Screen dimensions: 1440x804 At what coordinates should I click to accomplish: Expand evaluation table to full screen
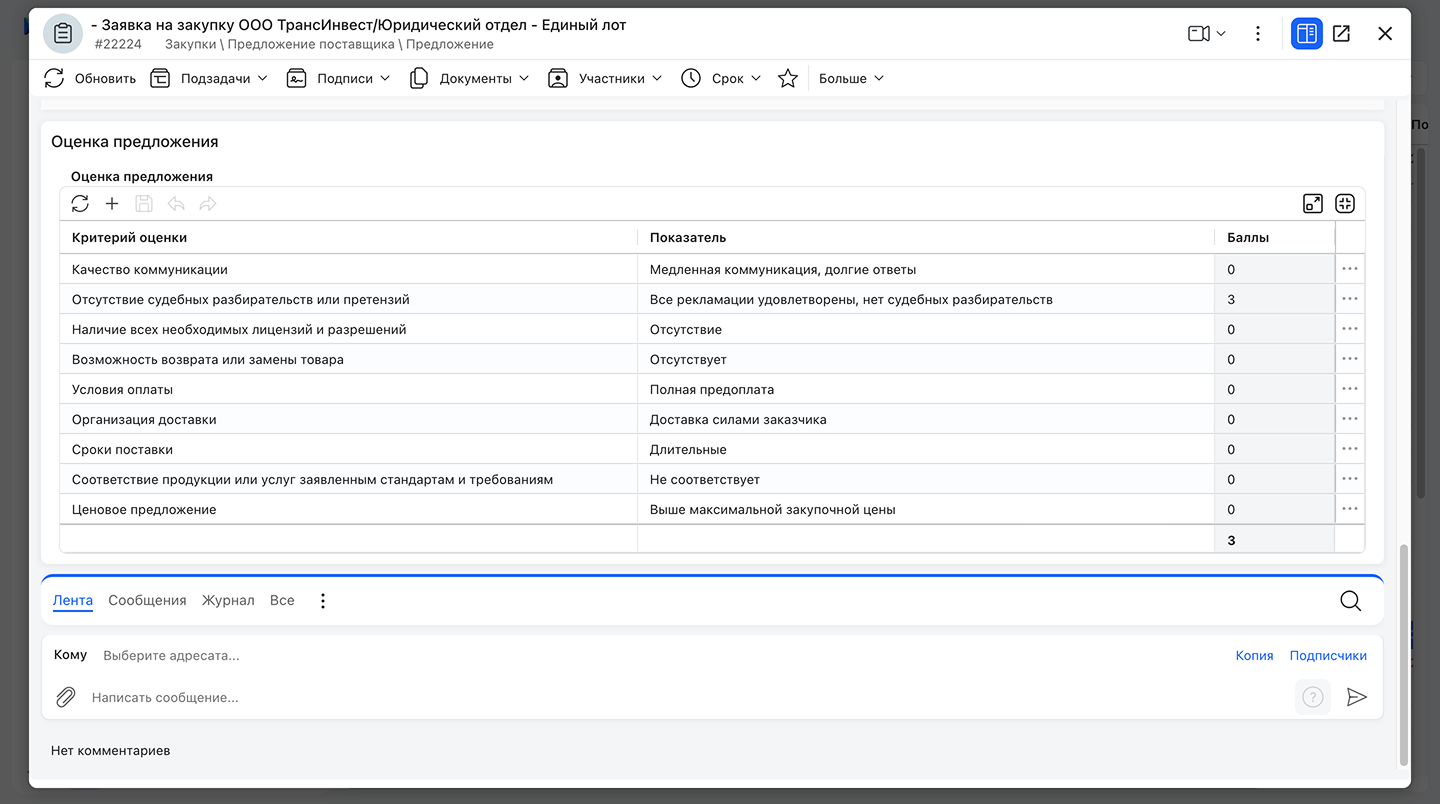(1313, 204)
